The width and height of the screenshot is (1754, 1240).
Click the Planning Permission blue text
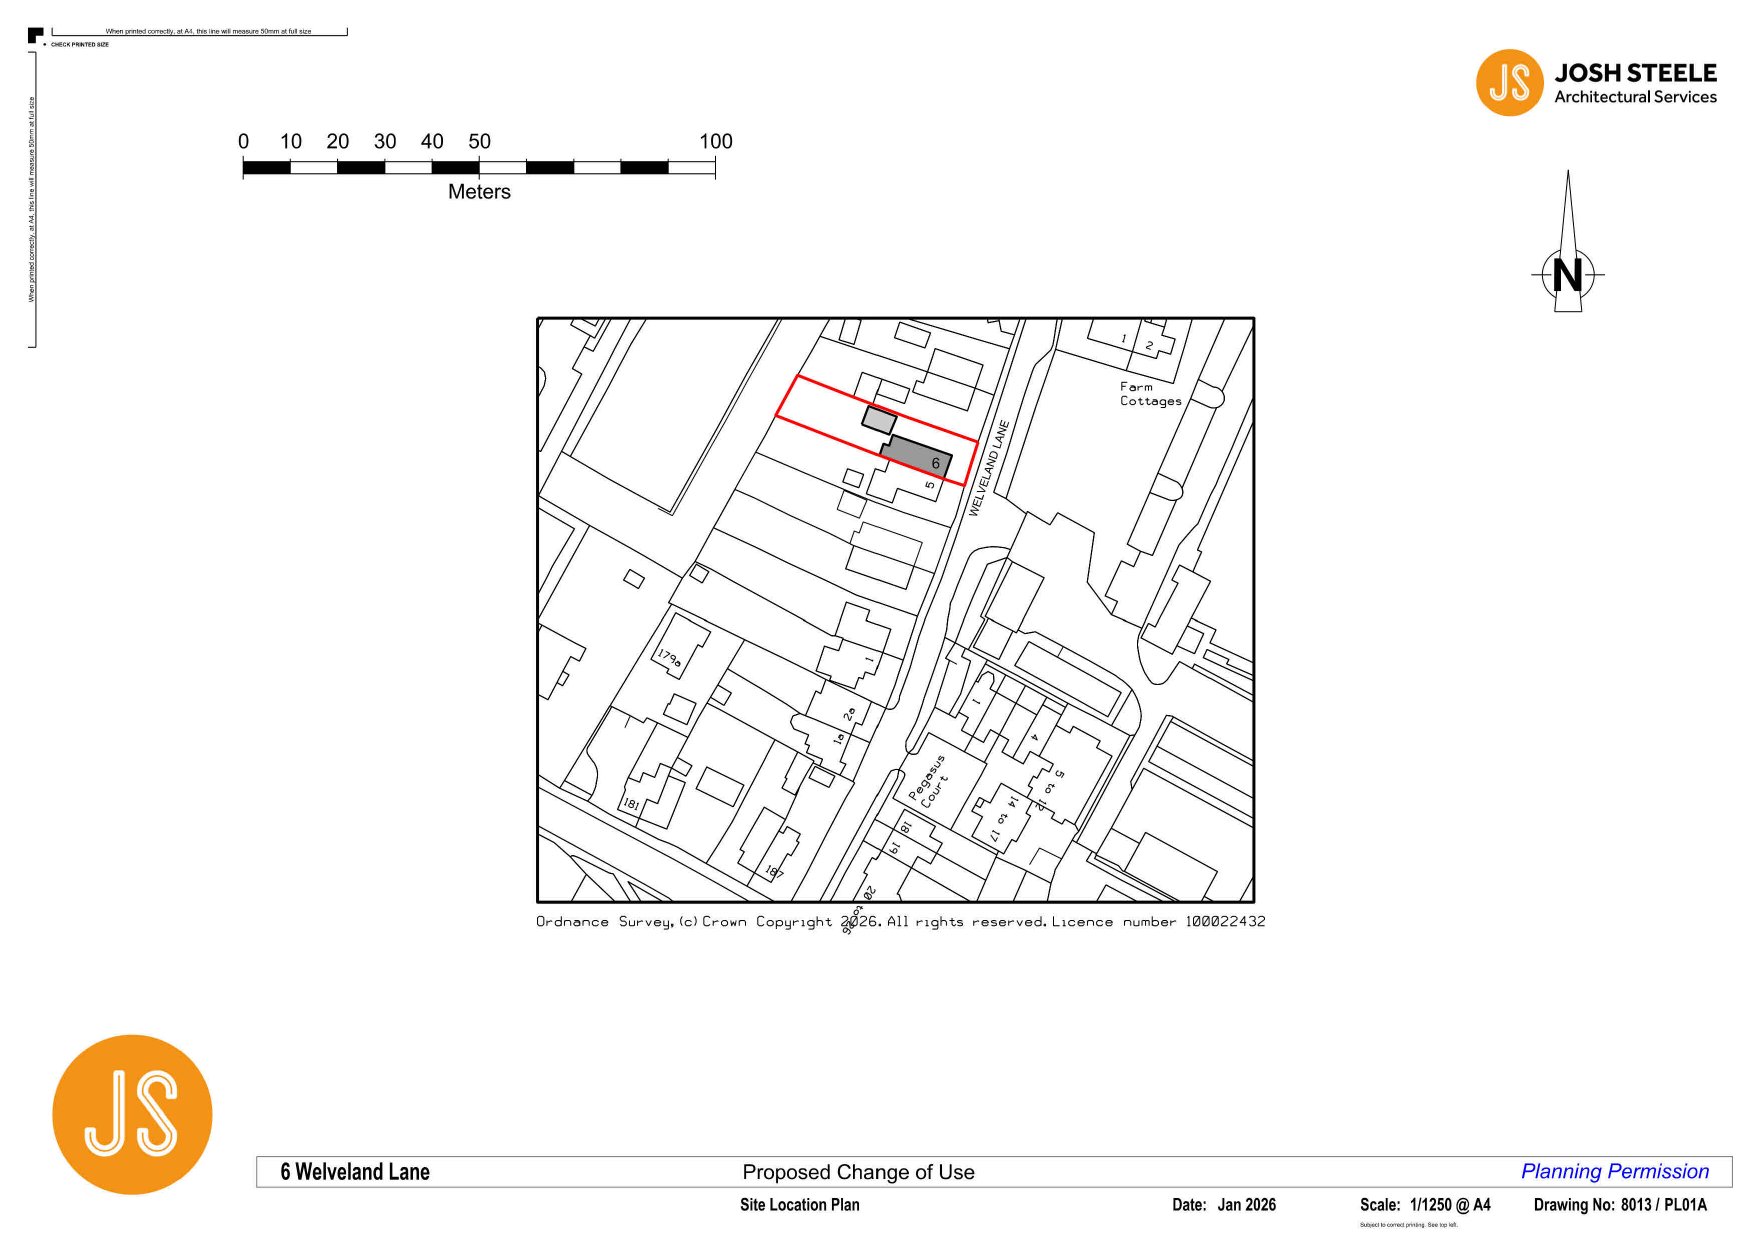pos(1614,1171)
